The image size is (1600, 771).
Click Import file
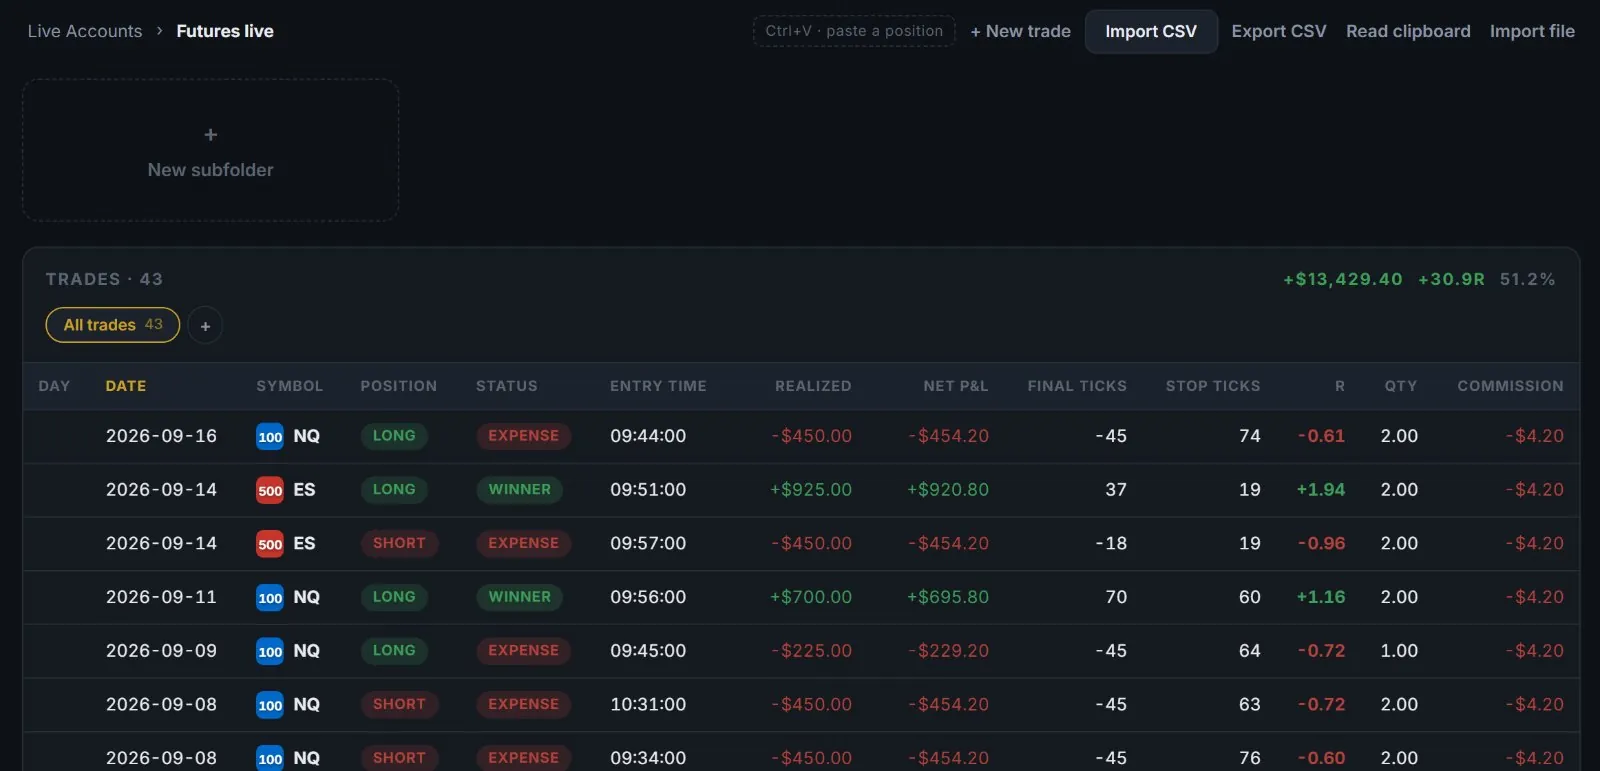[1532, 31]
